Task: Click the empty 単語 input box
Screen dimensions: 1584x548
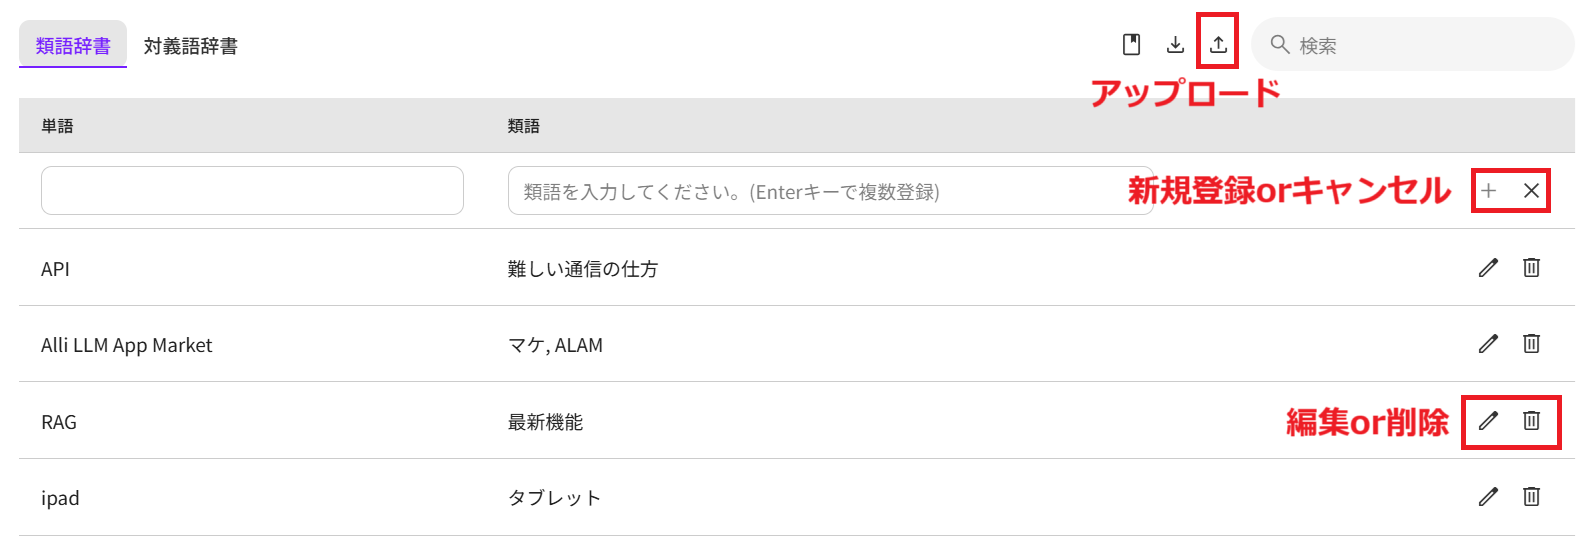Action: pyautogui.click(x=252, y=191)
